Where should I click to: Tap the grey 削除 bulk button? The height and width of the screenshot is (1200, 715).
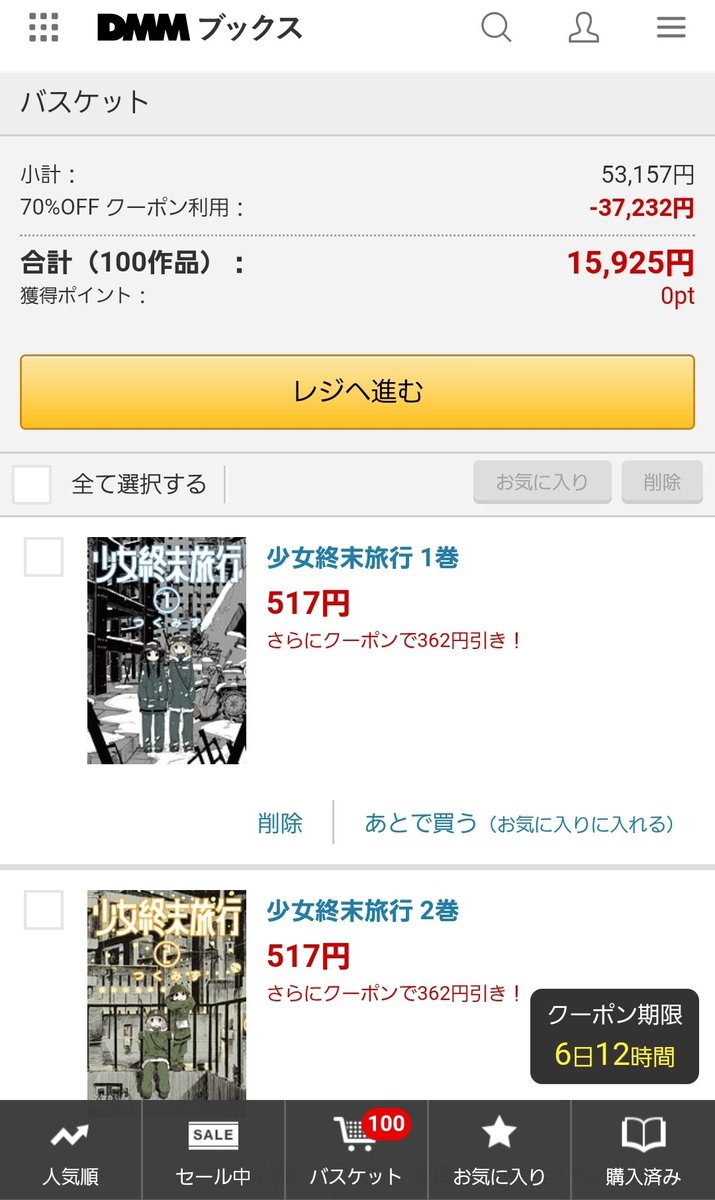point(662,482)
